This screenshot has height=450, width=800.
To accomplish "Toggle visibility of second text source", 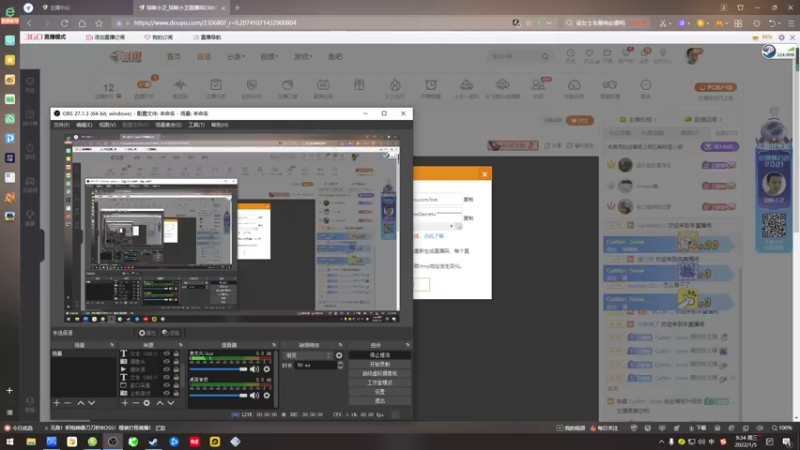I will point(166,377).
